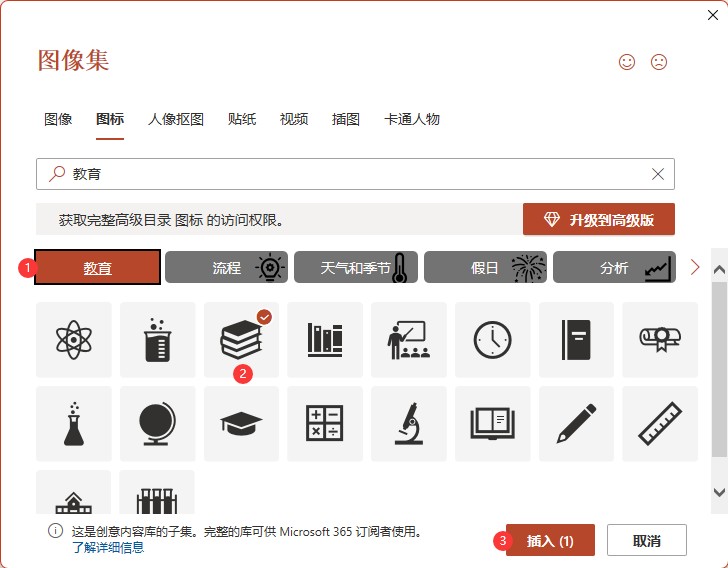
Task: Select the schoolhouse icon
Action: [x=74, y=492]
